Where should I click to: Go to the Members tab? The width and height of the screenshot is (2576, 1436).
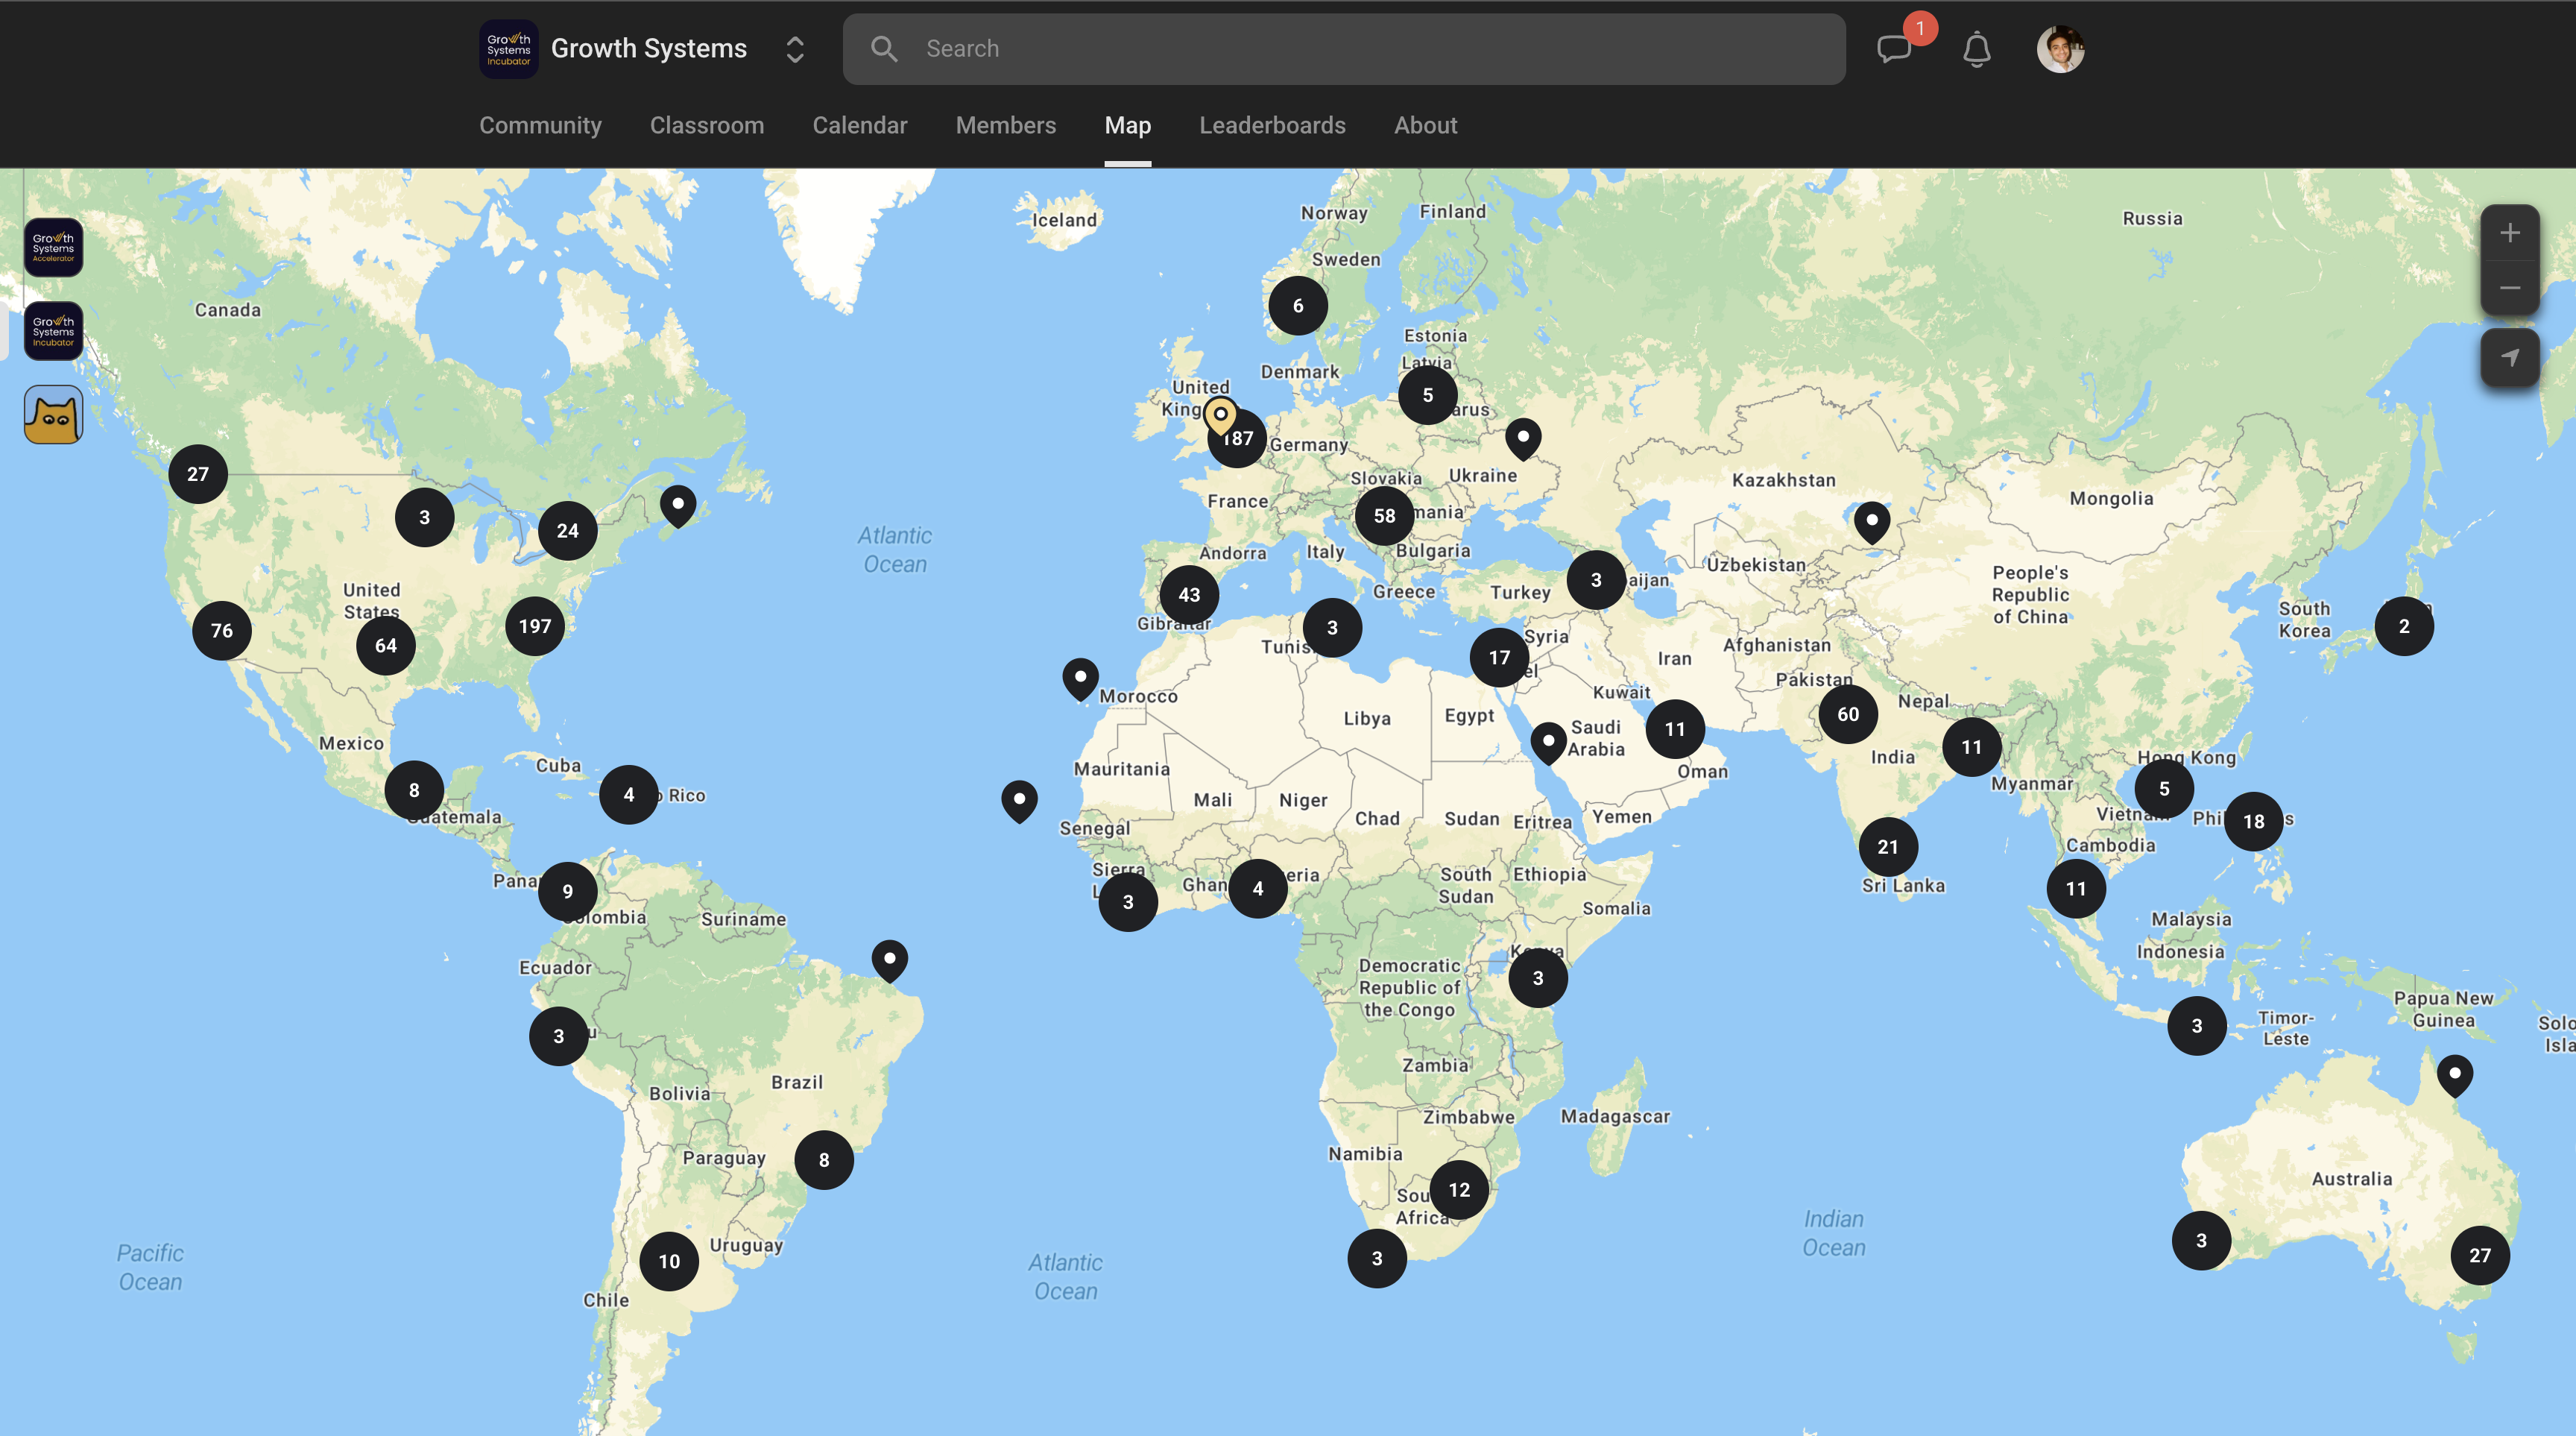click(x=1005, y=125)
